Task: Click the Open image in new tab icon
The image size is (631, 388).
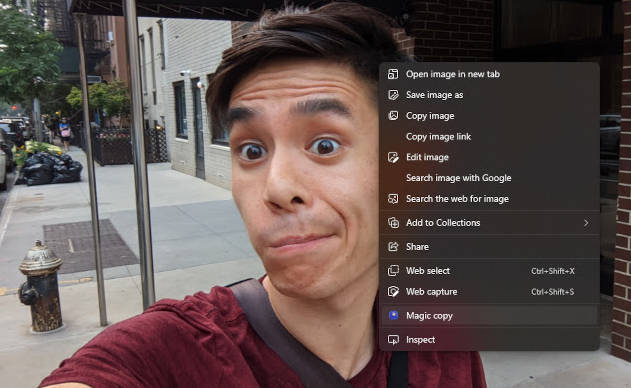Action: 393,74
